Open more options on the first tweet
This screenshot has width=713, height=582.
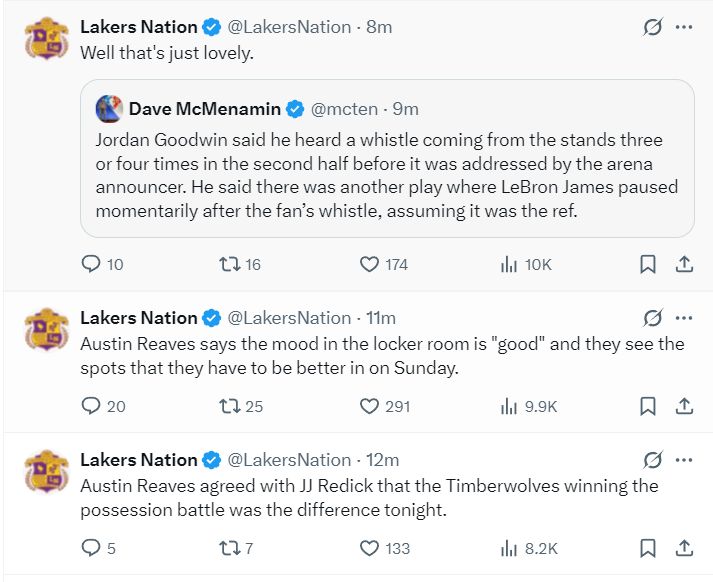pyautogui.click(x=684, y=27)
